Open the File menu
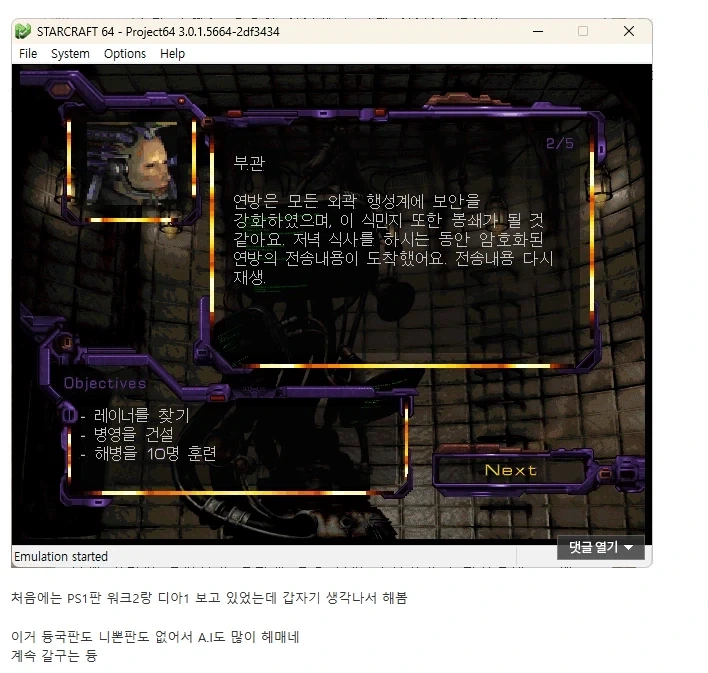This screenshot has height=673, width=708. pyautogui.click(x=28, y=54)
